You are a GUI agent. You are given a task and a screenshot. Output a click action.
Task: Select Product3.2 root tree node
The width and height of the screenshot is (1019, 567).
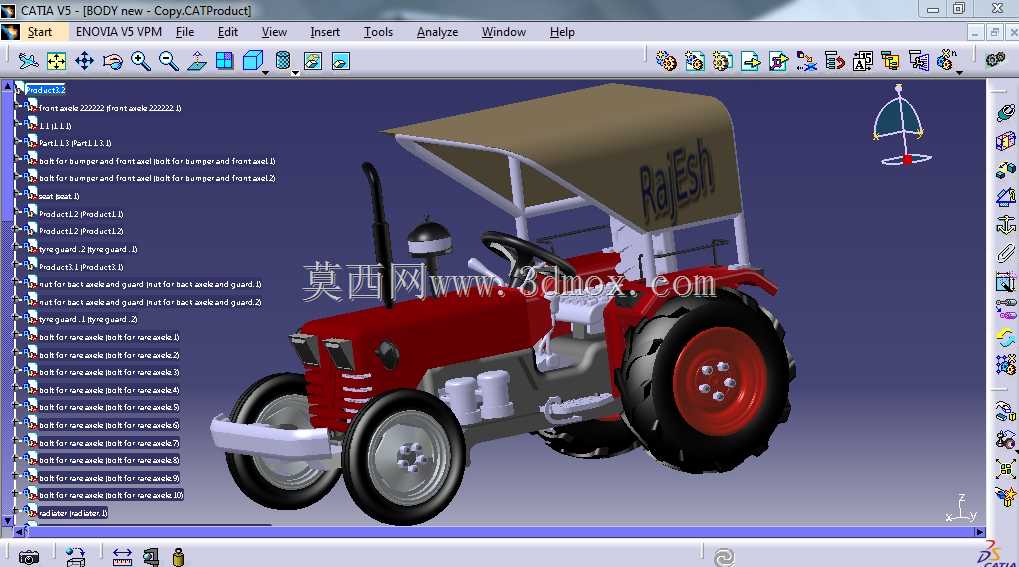pyautogui.click(x=45, y=90)
